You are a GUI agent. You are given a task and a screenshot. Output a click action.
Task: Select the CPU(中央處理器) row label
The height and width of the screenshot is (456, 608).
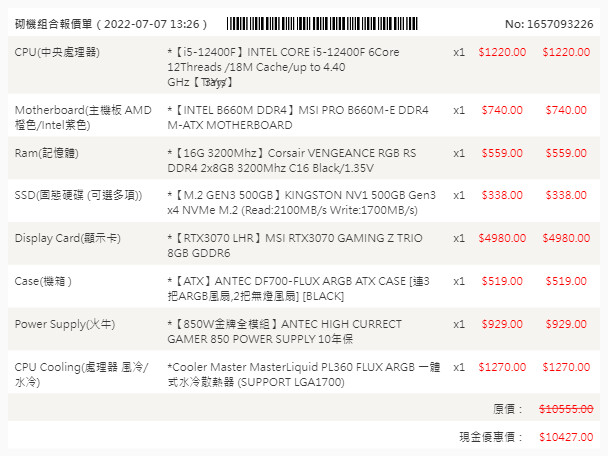point(57,51)
